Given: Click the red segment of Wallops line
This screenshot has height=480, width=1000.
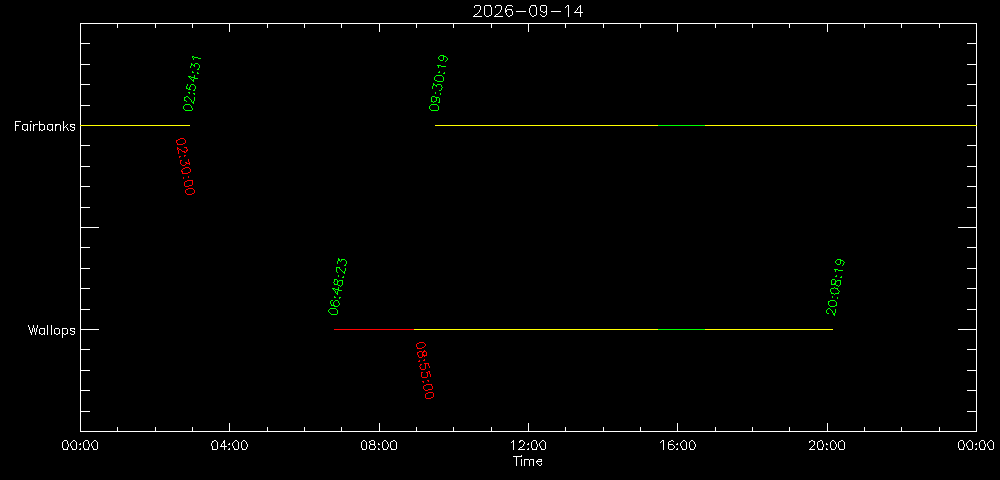Looking at the screenshot, I should pyautogui.click(x=374, y=330).
